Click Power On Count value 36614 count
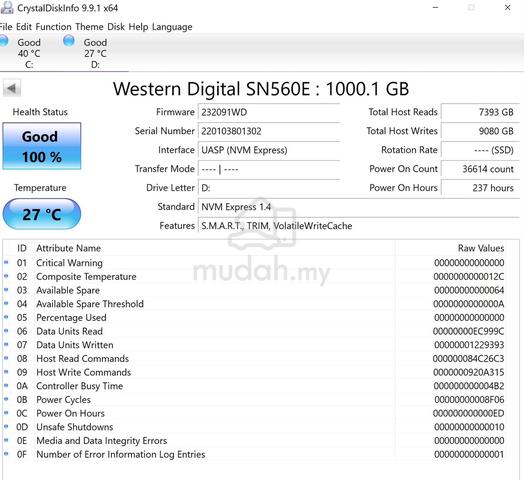524x480 pixels. tap(480, 169)
